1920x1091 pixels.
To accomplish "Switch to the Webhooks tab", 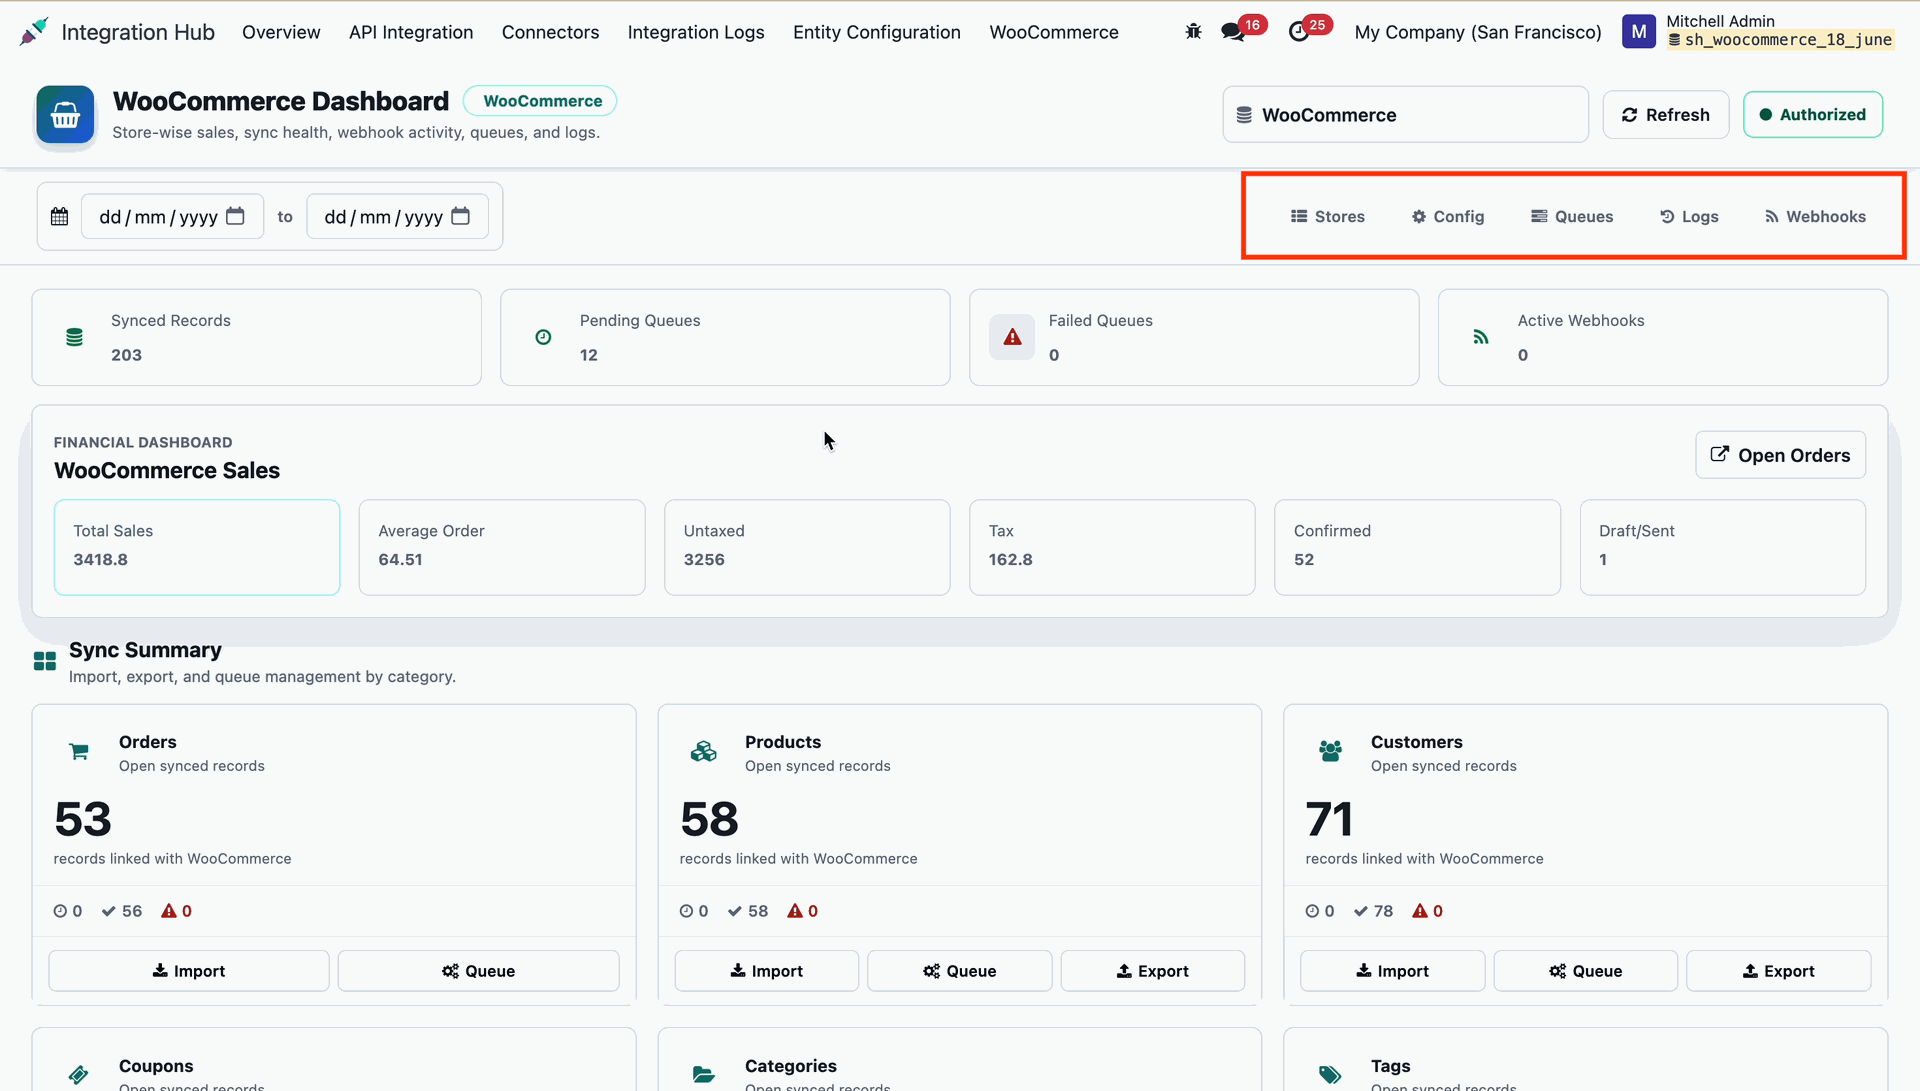I will 1815,216.
